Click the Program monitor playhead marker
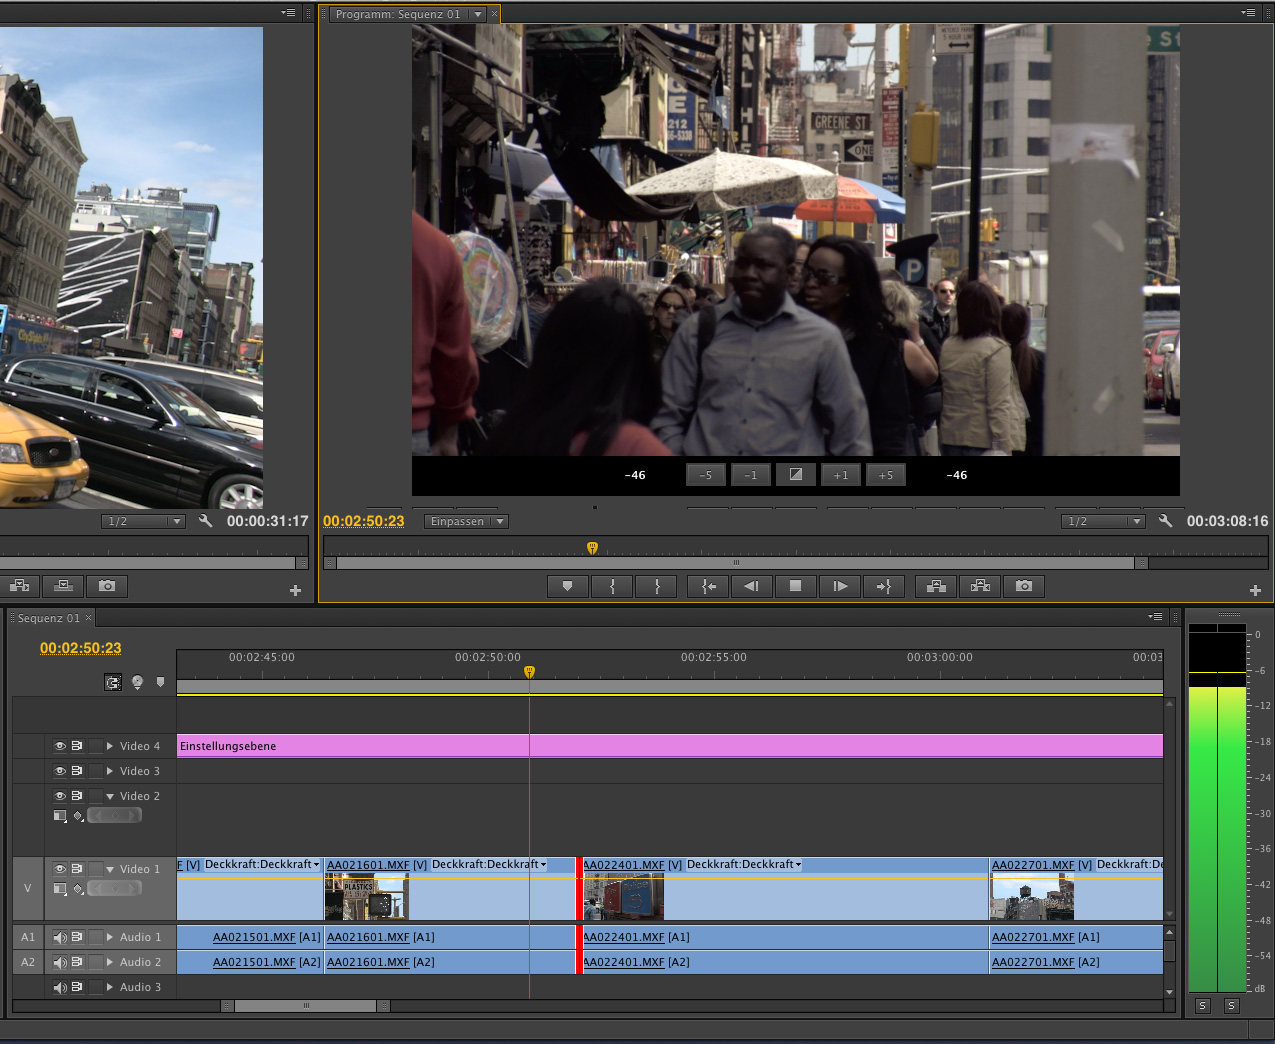The height and width of the screenshot is (1044, 1275). 592,548
